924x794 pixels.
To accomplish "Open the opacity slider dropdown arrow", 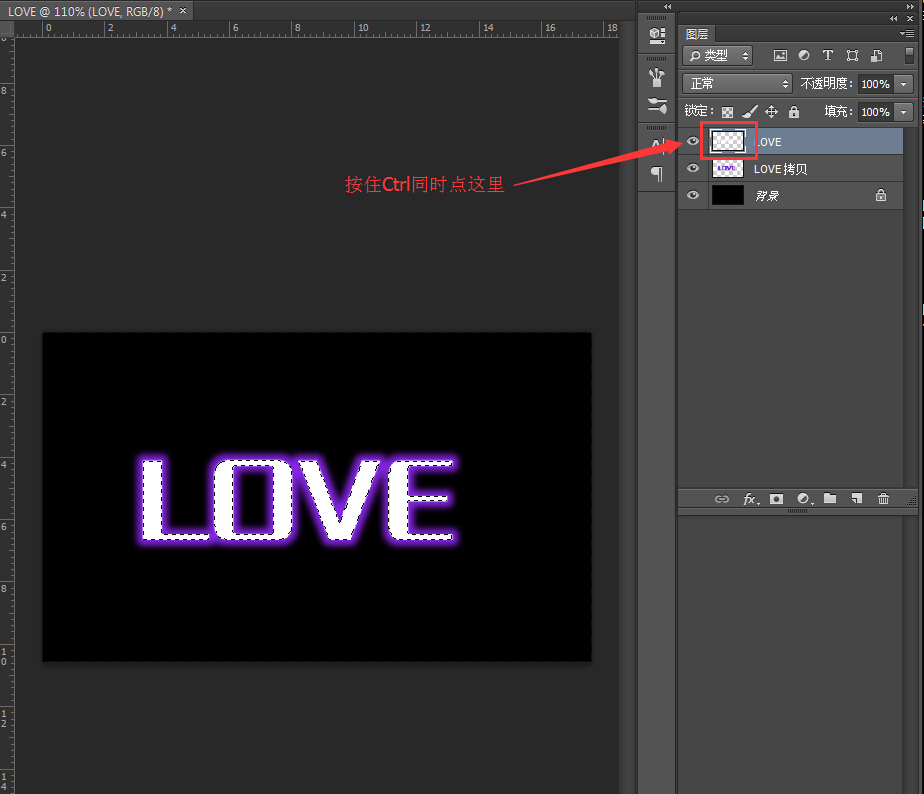I will click(x=904, y=84).
